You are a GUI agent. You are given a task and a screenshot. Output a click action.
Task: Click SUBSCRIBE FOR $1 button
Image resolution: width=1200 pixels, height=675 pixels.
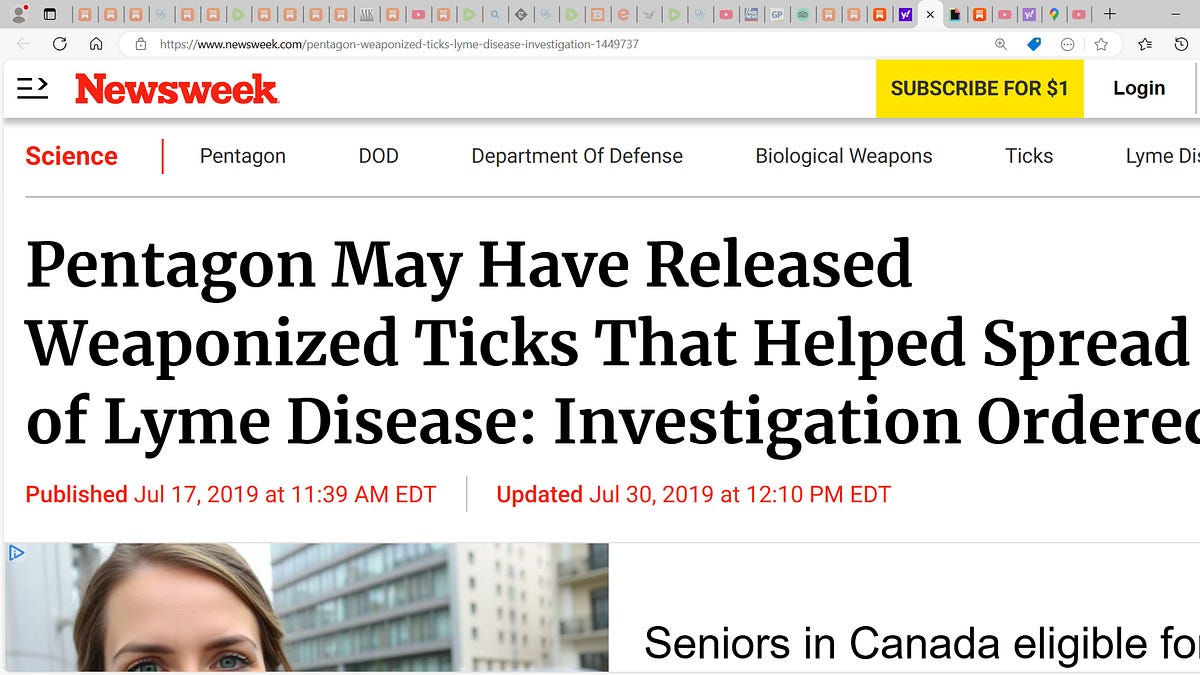(x=980, y=88)
